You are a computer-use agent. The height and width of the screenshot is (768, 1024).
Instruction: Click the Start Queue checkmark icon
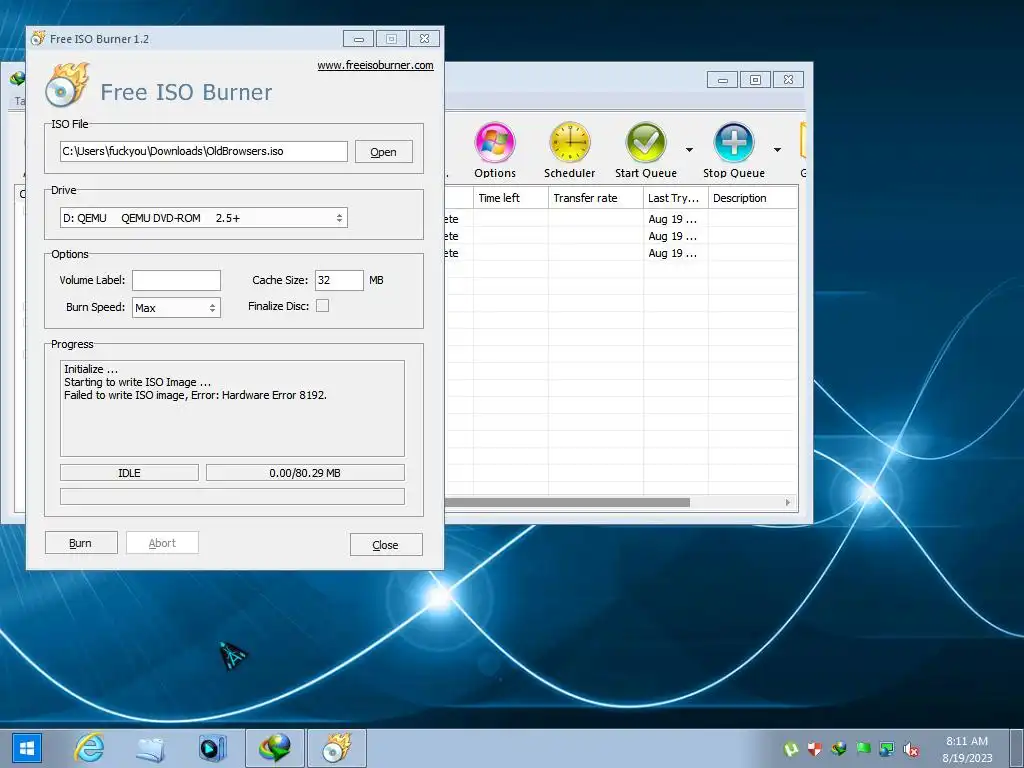tap(645, 142)
